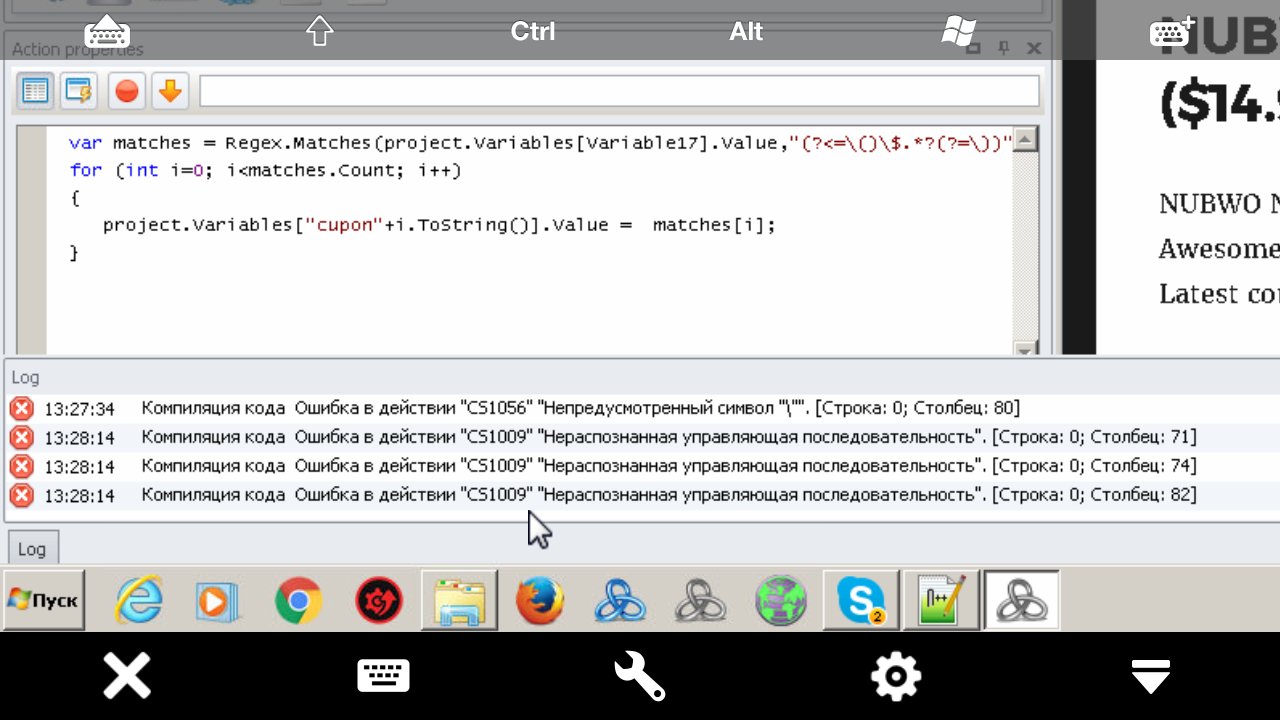1280x720 pixels.
Task: Open the Notepad++ editor on taskbar
Action: click(x=941, y=600)
